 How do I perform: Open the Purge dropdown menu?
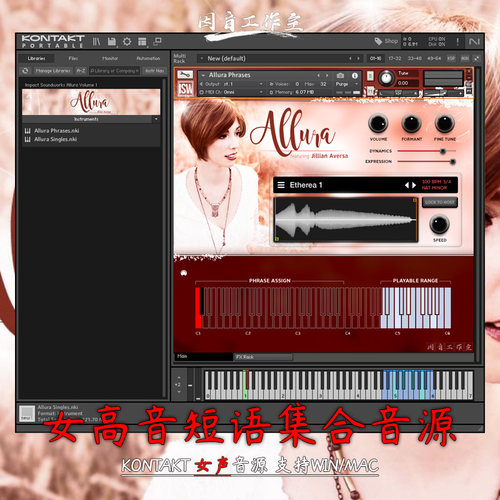346,84
